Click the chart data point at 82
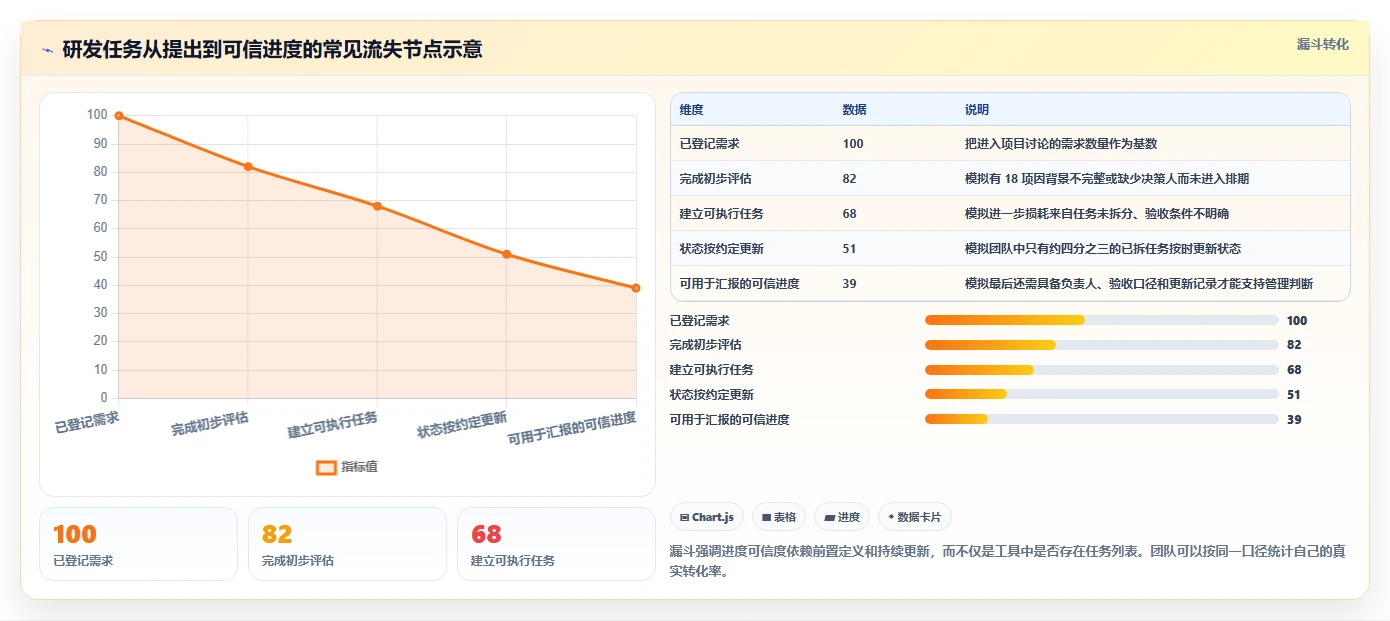 pyautogui.click(x=248, y=167)
